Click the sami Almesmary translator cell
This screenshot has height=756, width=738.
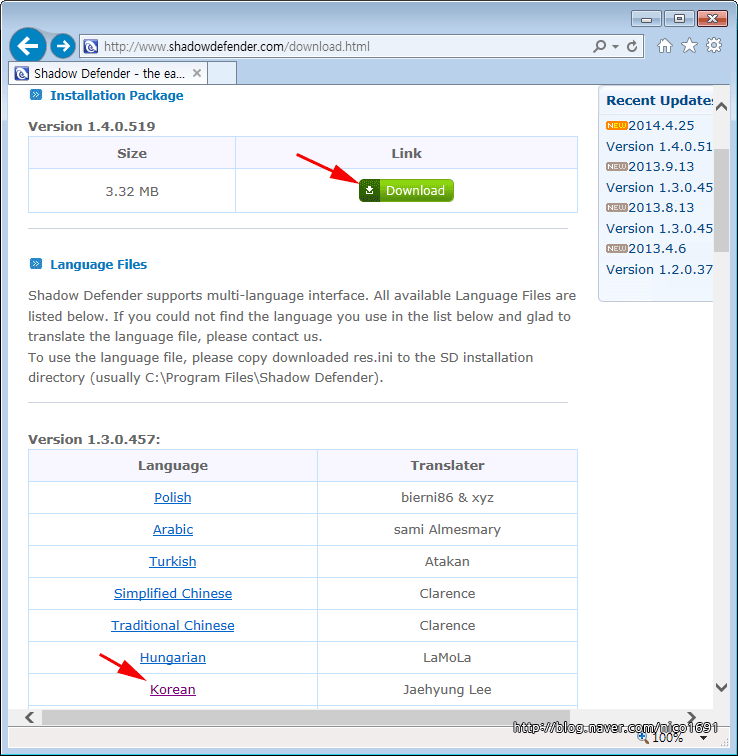tap(447, 529)
